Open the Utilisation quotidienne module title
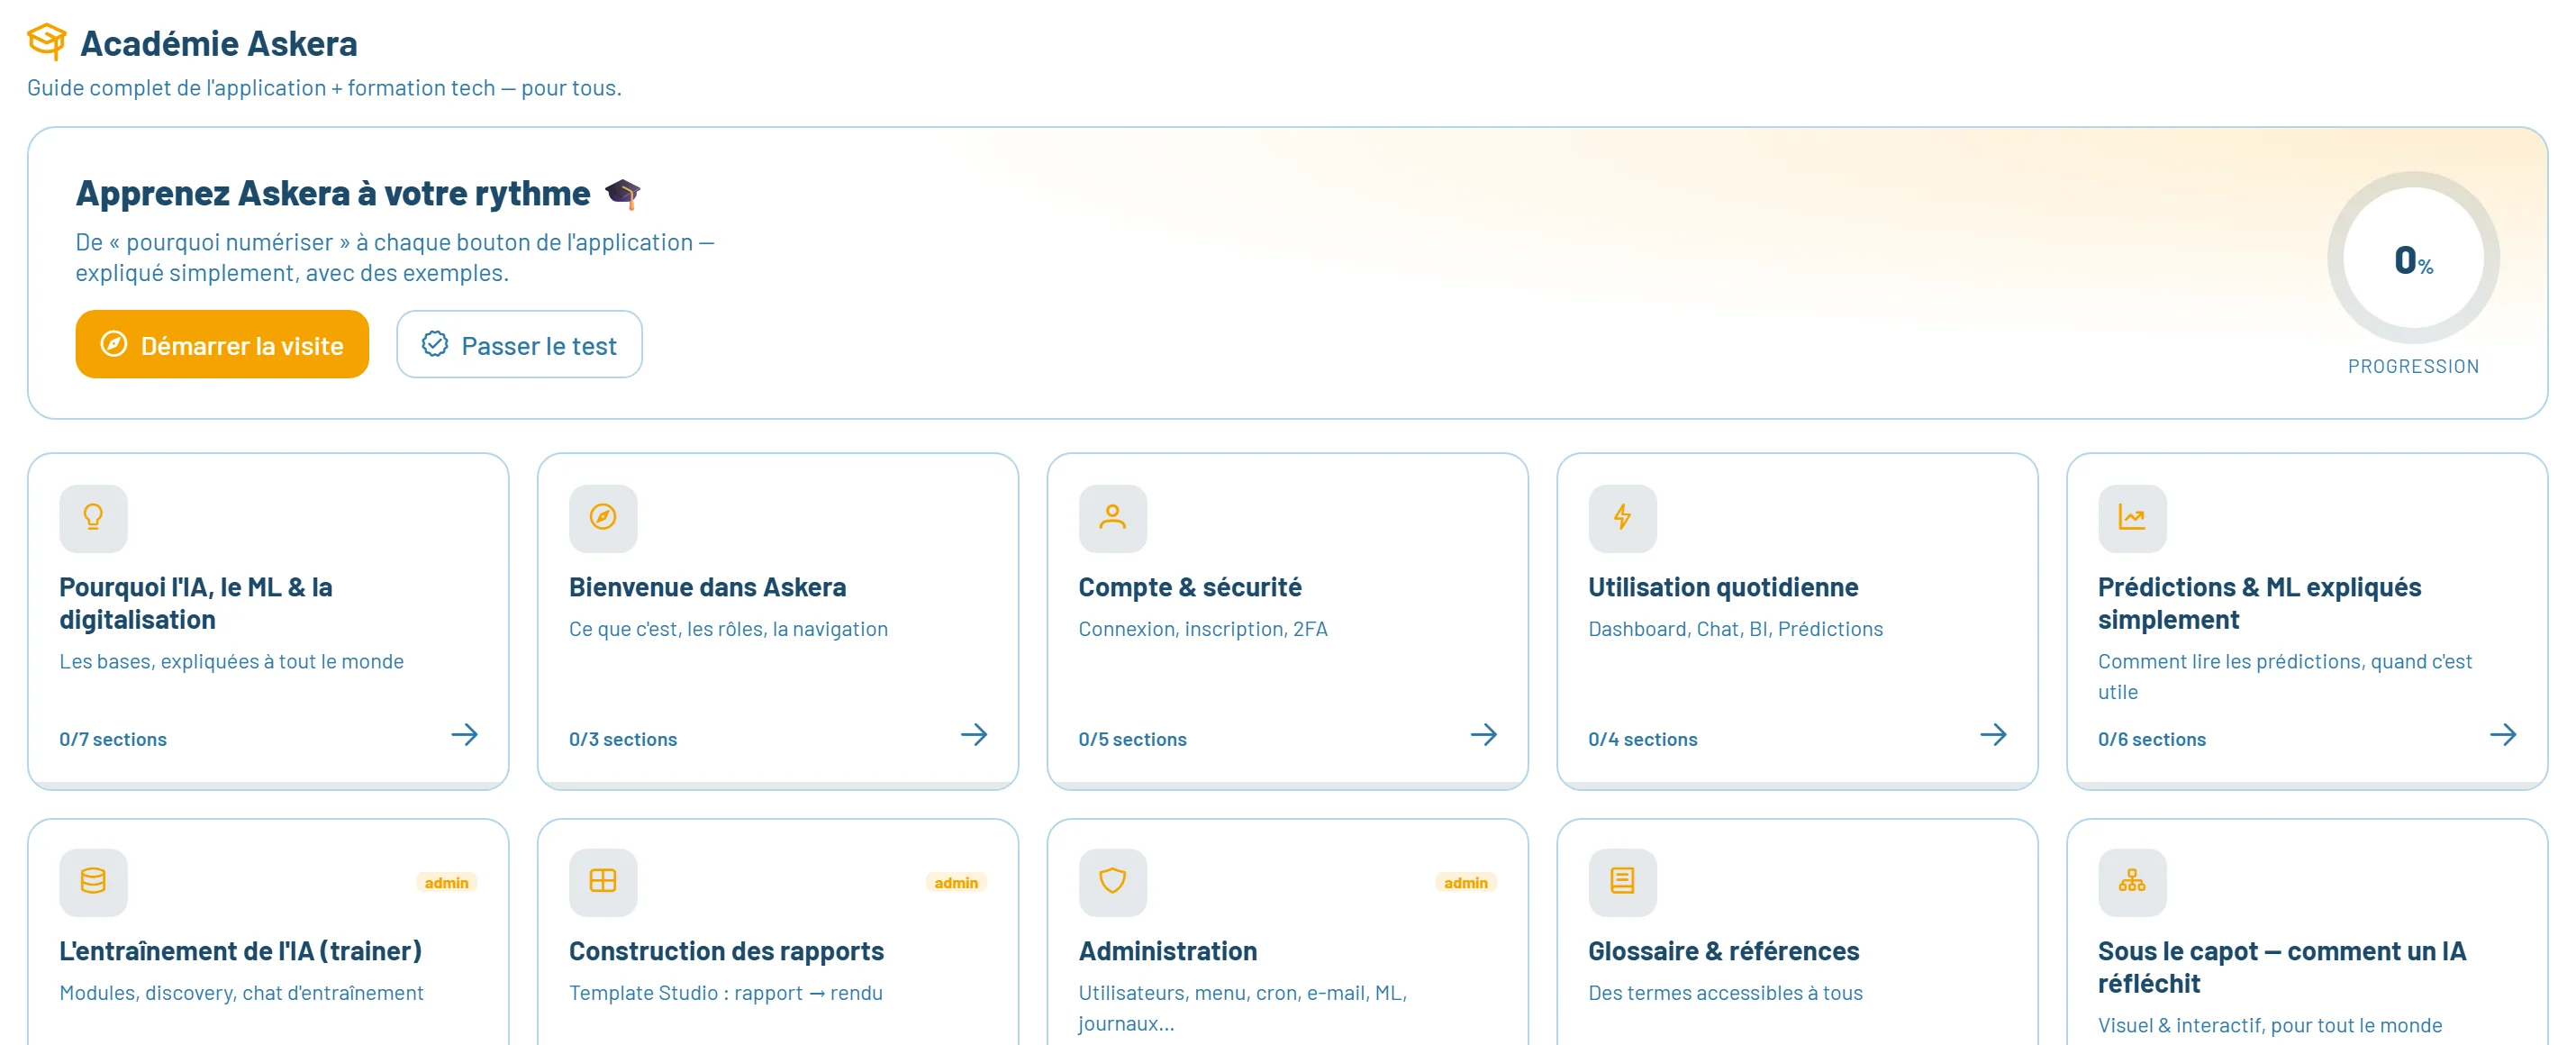 tap(1723, 587)
